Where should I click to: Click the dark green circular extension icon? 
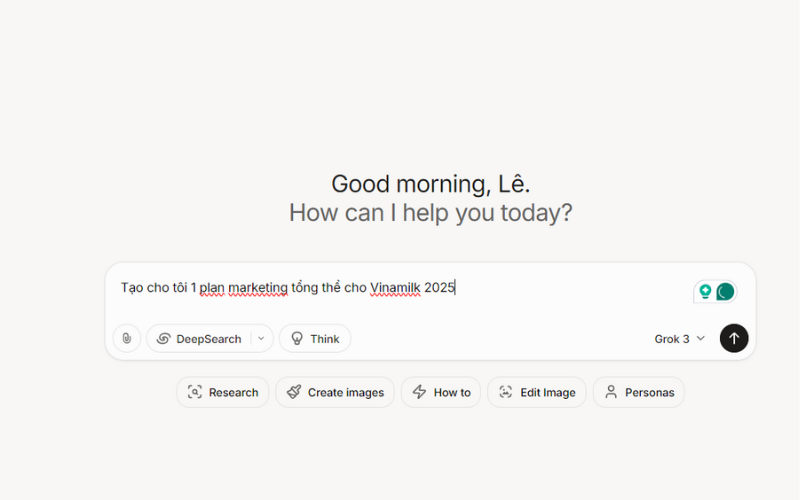pyautogui.click(x=725, y=291)
